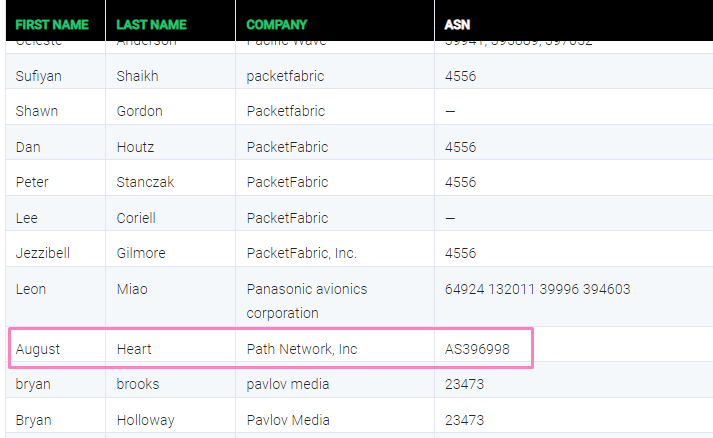This screenshot has width=713, height=438.
Task: Click the last name Shaikh cell
Action: point(137,76)
